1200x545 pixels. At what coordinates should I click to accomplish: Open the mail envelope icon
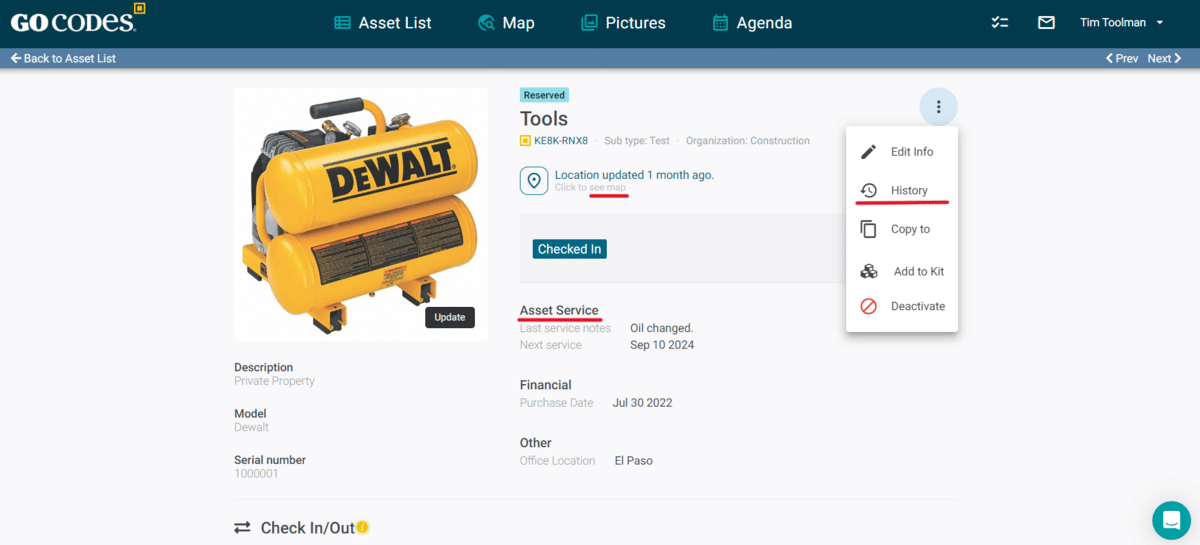pos(1046,23)
